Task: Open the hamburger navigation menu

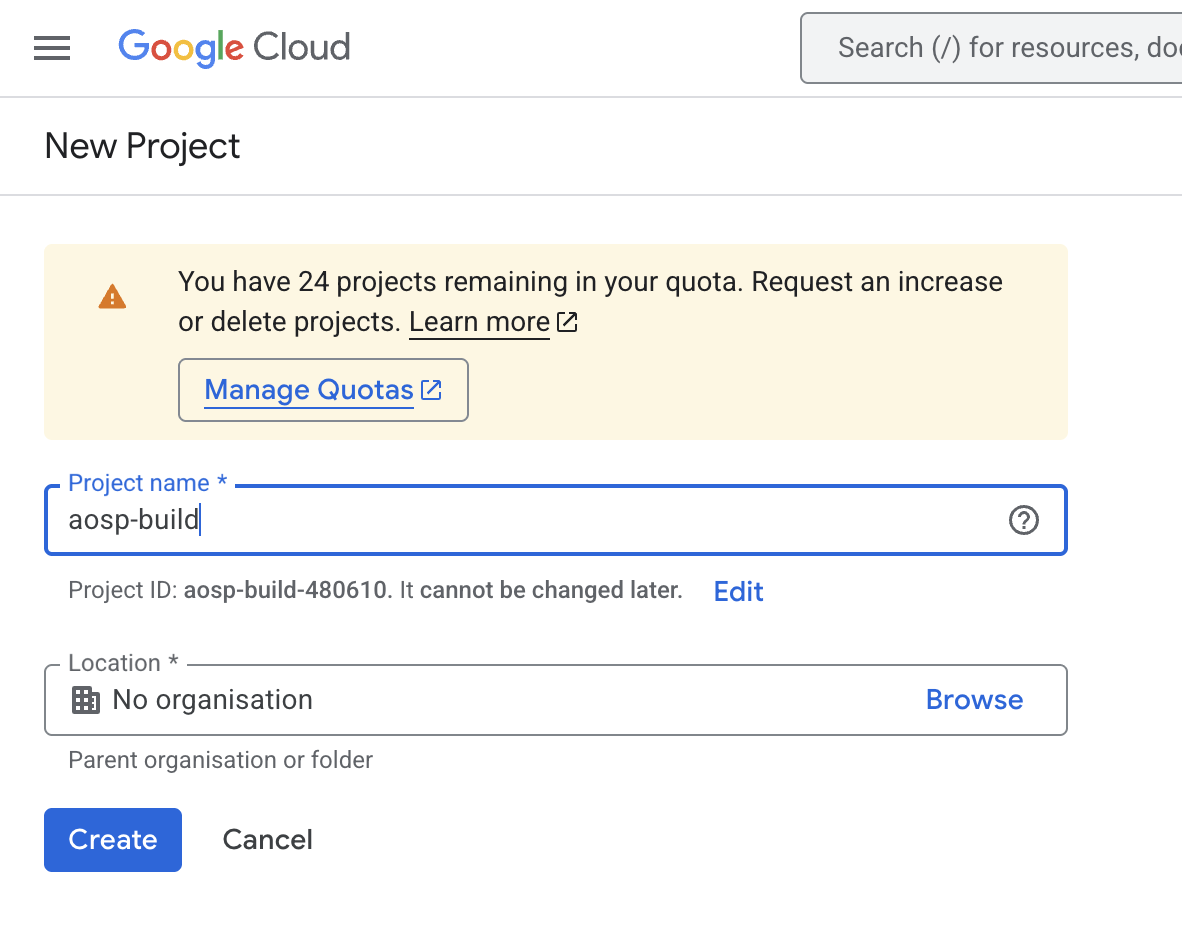Action: (x=52, y=48)
